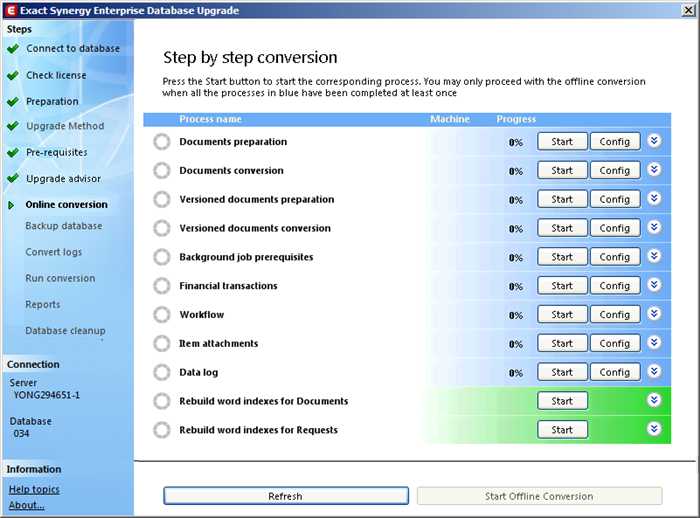
Task: Start Rebuild word indexes for Requests
Action: coord(562,430)
